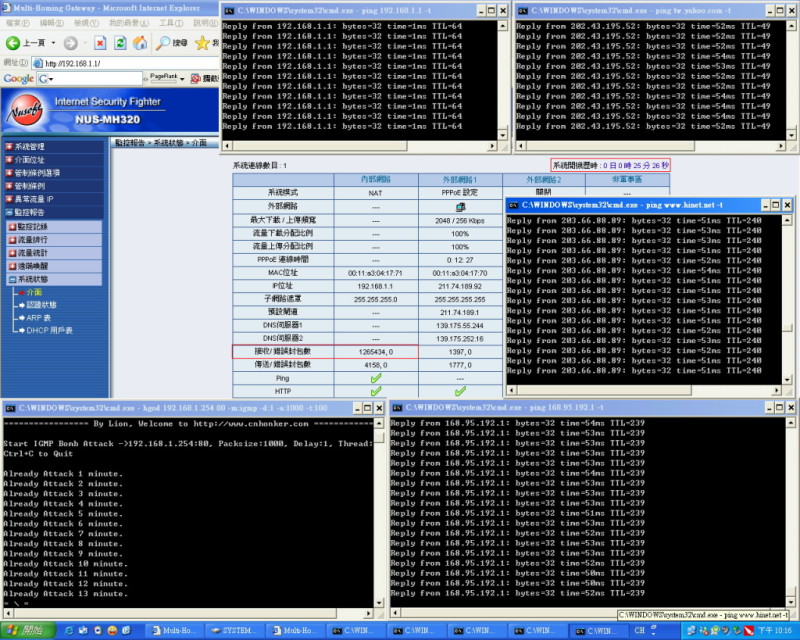Click the 內部網路 check mark in the HTTP row
Viewport: 800px width, 640px height.
pos(376,391)
